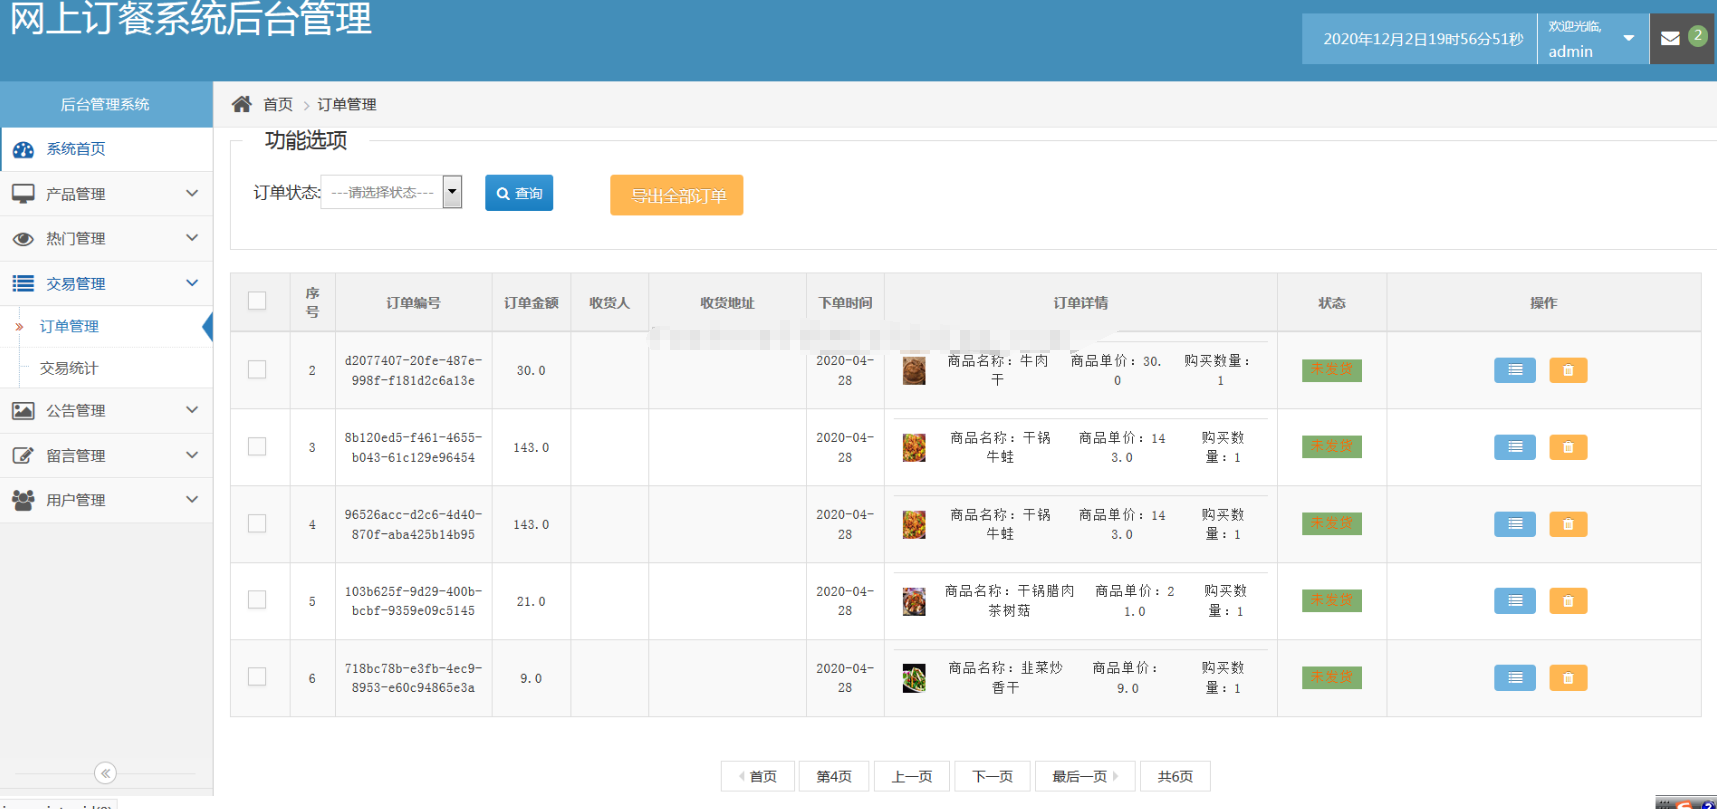
Task: Click the 下单时间 column header
Action: click(845, 302)
